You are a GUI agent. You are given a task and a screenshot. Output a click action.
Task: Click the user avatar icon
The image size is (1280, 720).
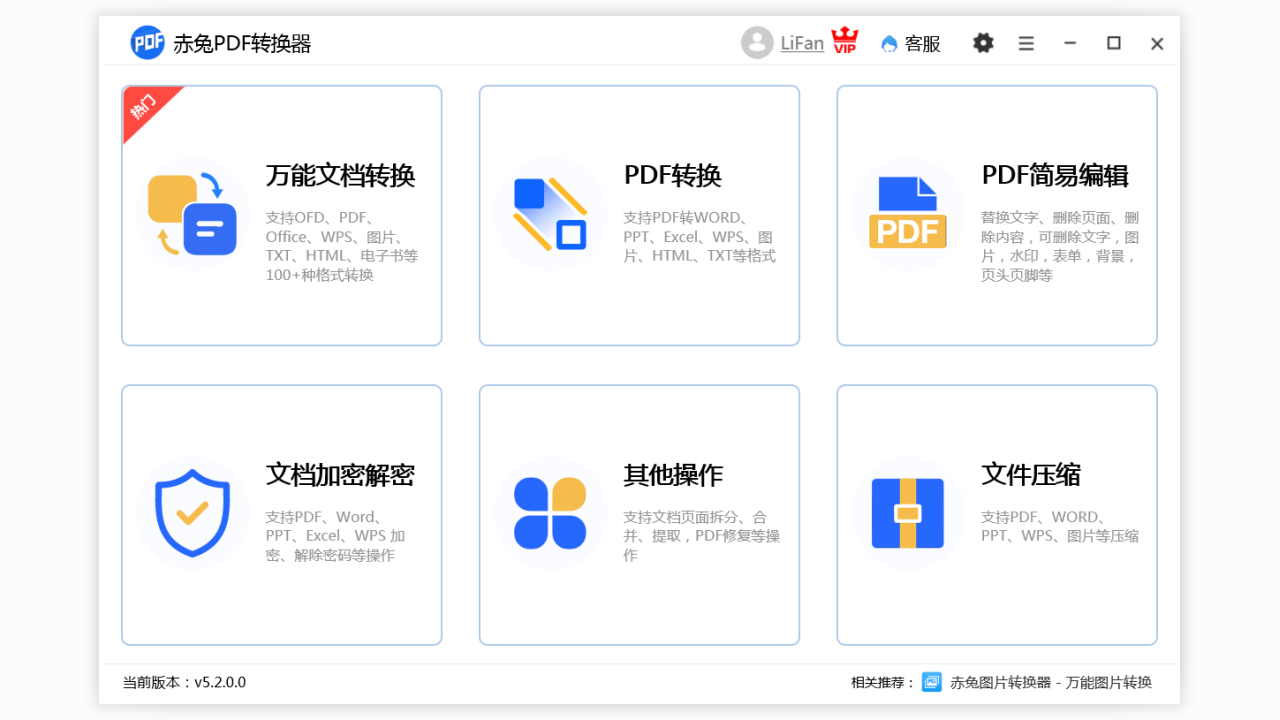[x=757, y=43]
